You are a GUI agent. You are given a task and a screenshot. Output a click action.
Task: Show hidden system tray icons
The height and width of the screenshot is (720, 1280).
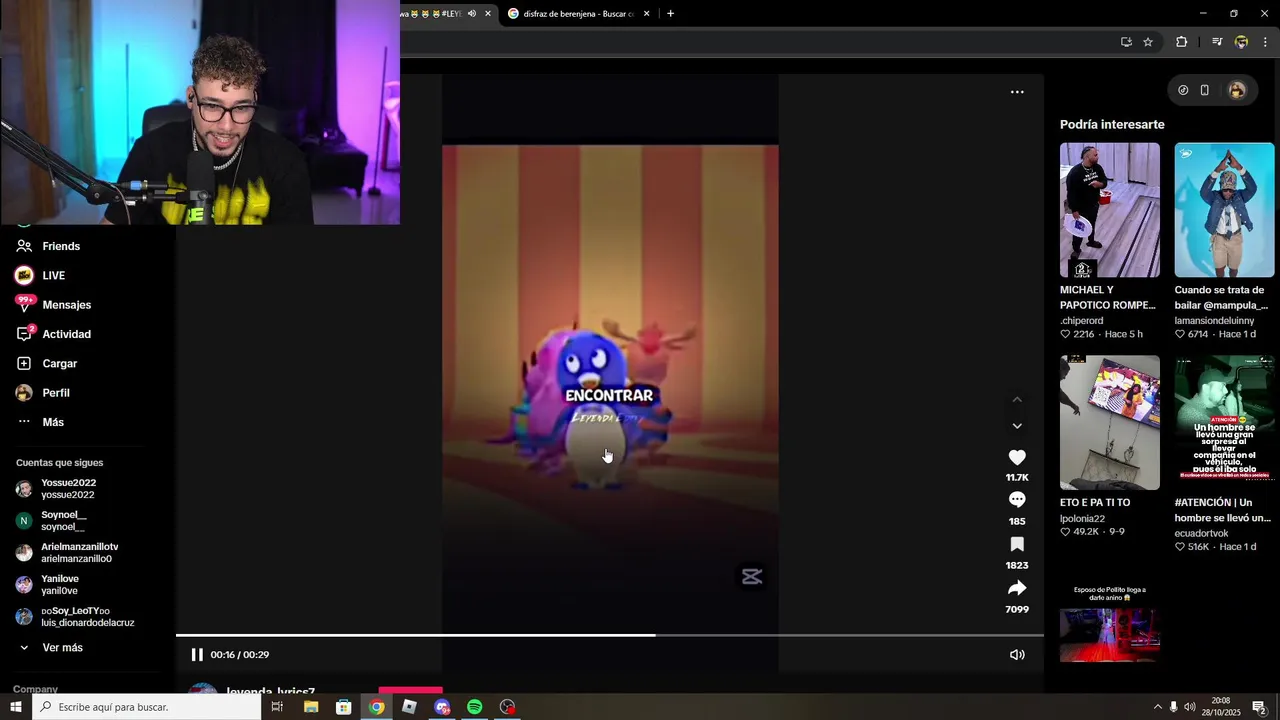click(1158, 707)
